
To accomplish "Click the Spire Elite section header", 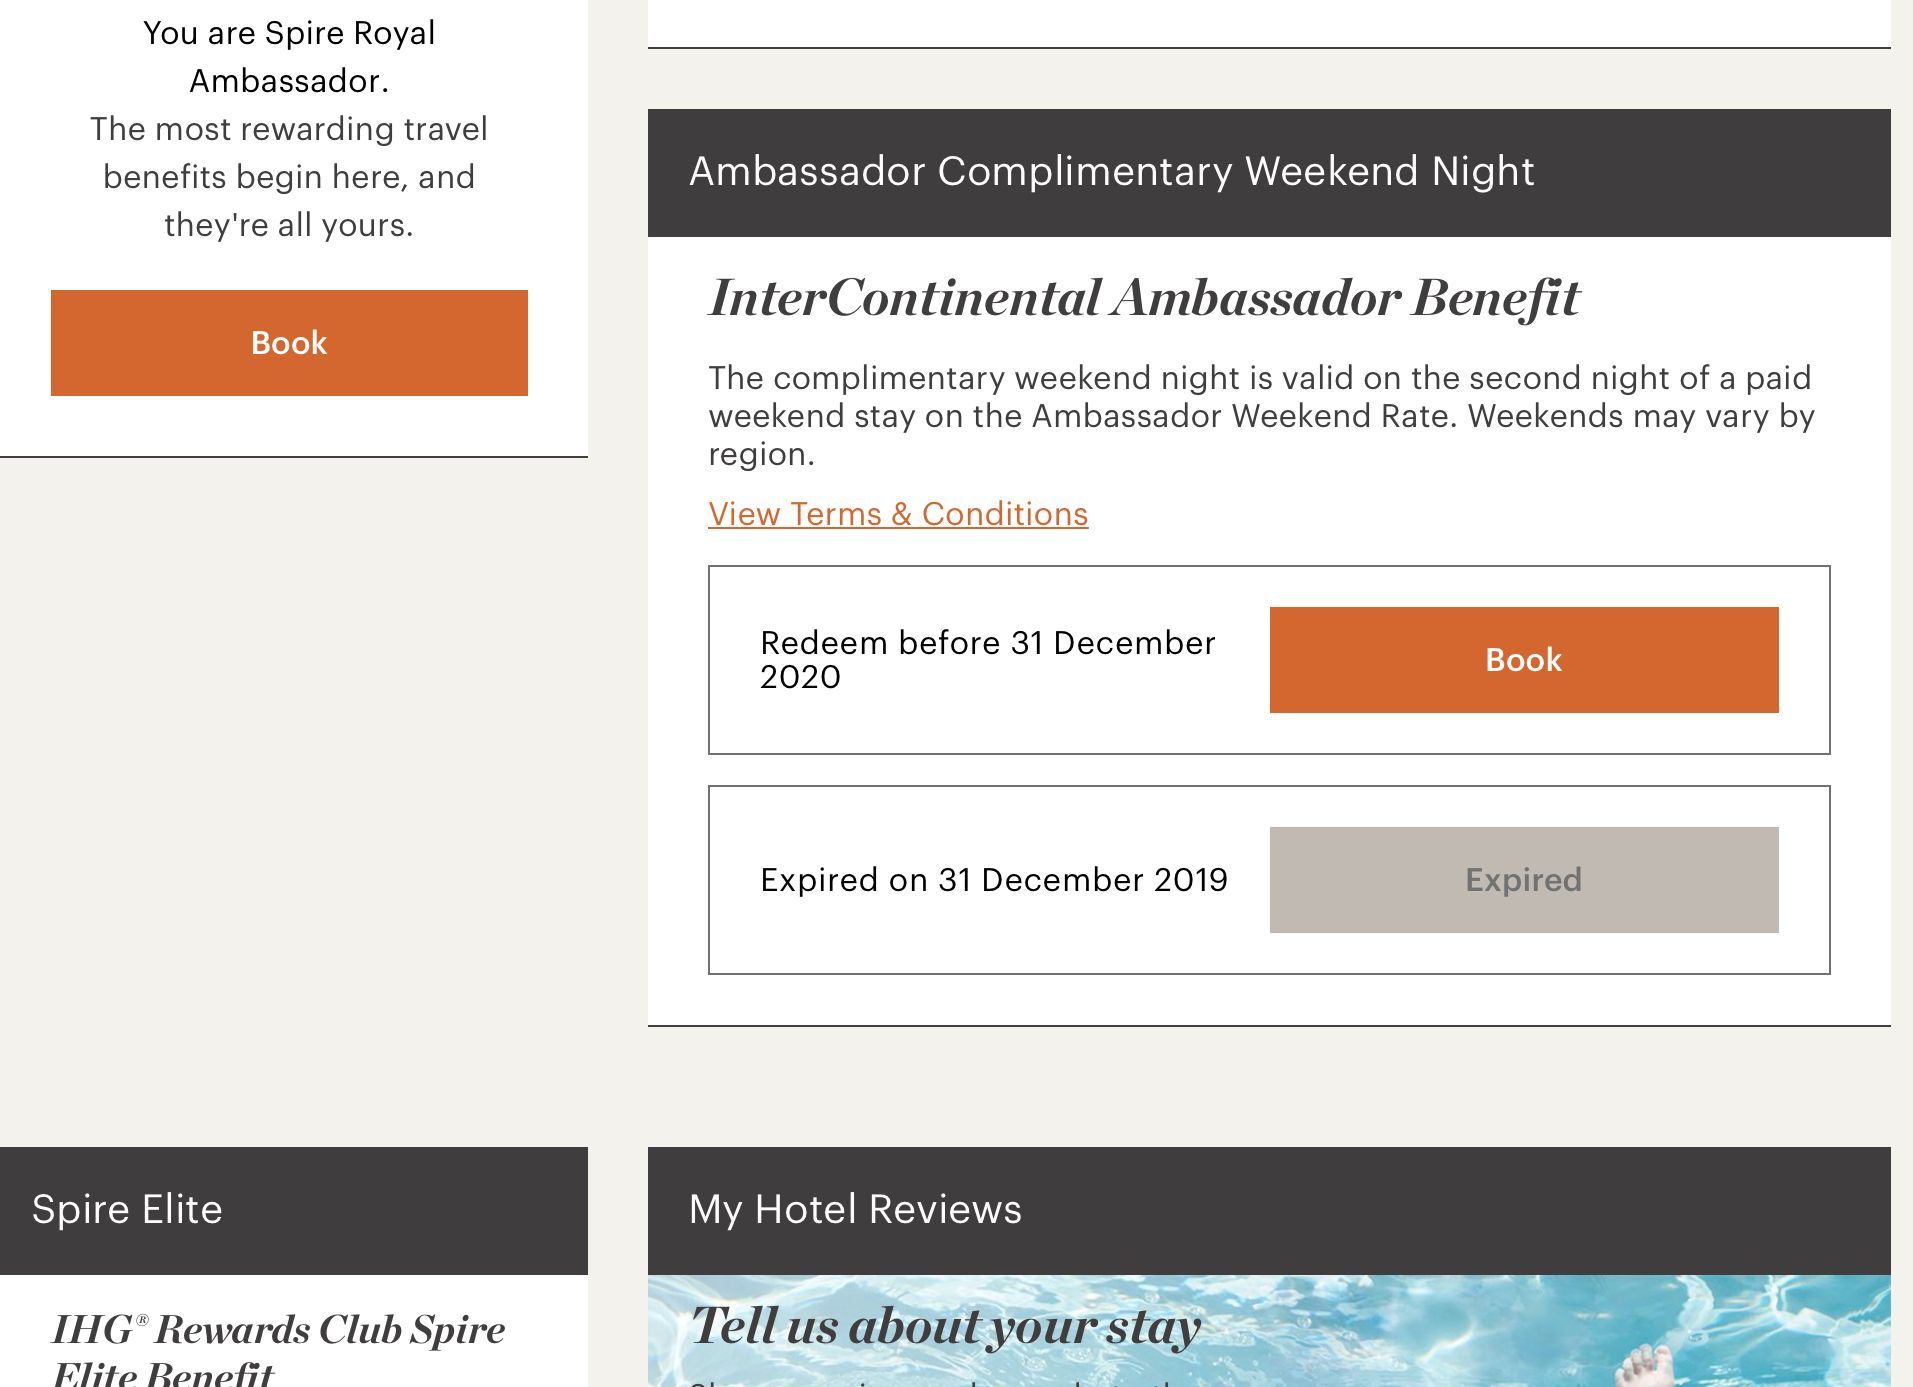I will (x=294, y=1211).
